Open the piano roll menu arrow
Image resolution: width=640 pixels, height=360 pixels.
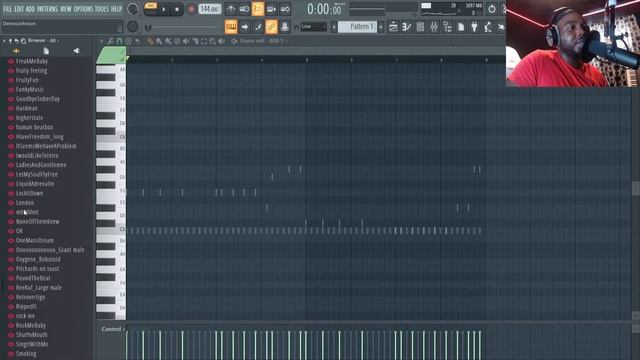pos(102,41)
